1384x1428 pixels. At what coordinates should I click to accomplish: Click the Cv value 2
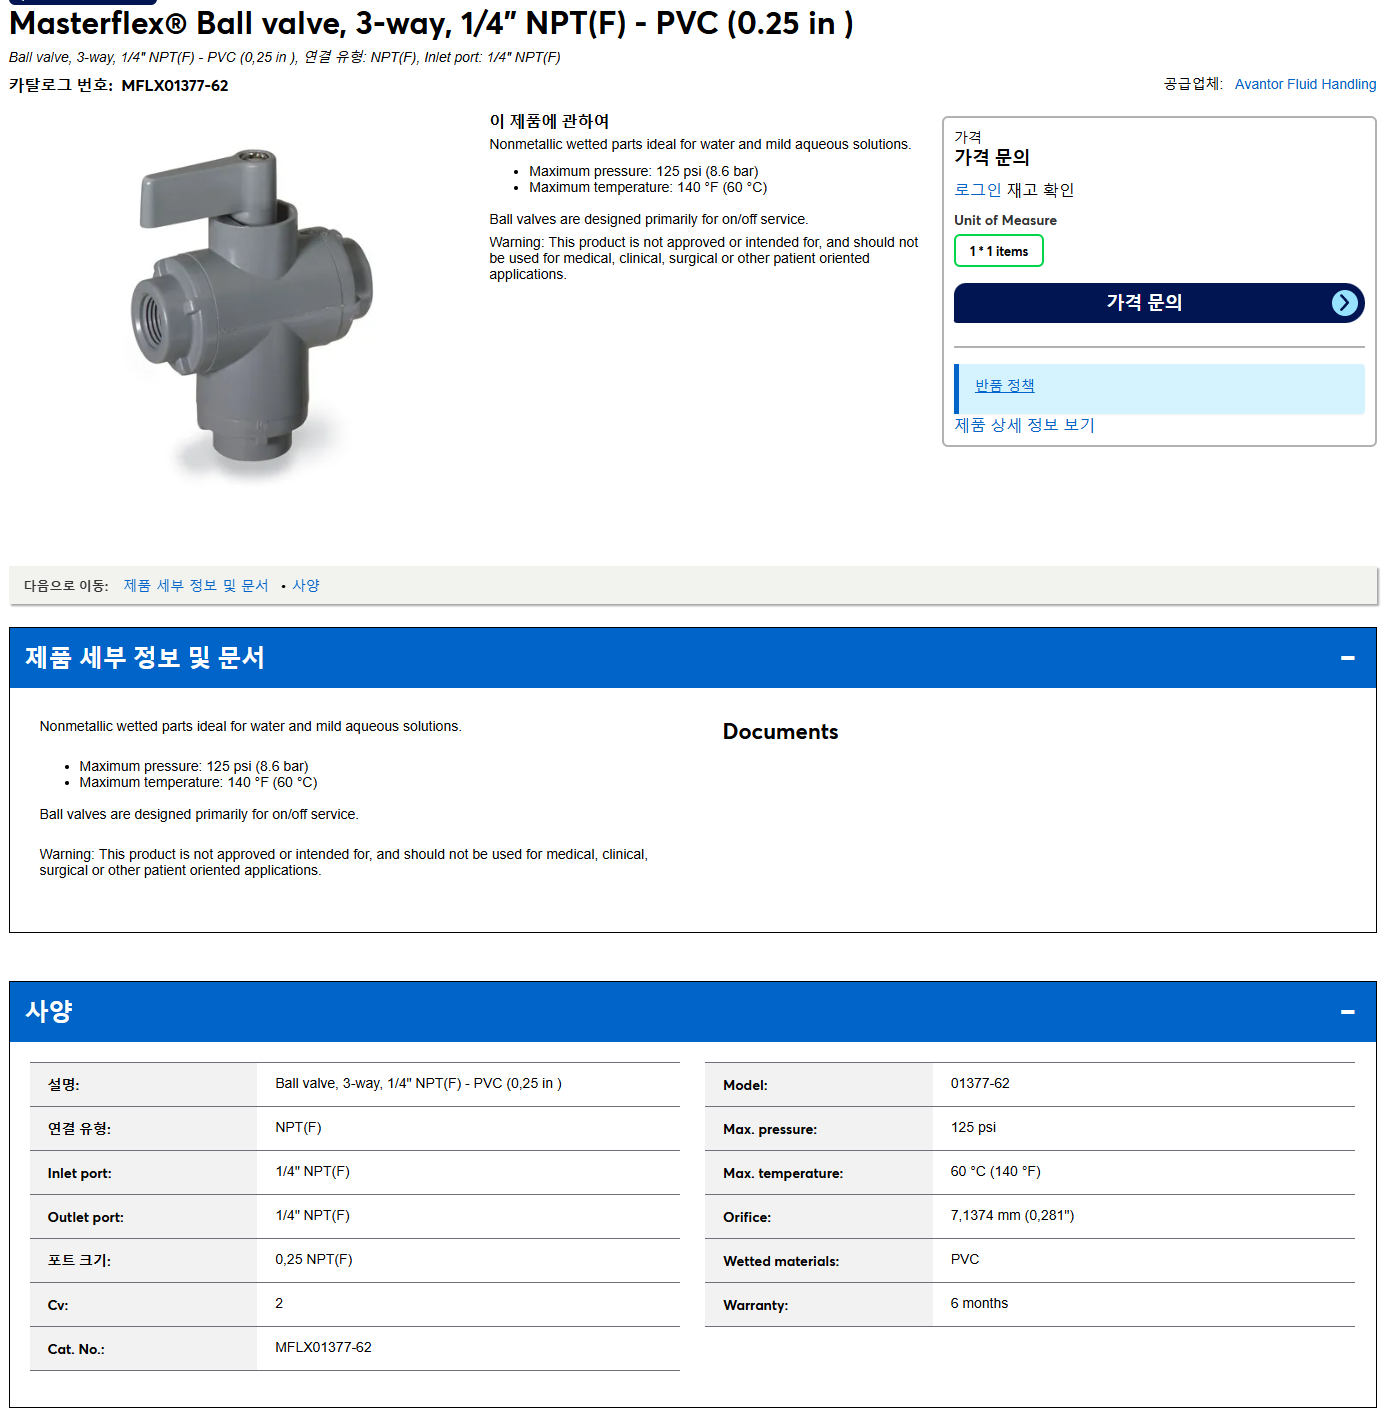(279, 1303)
